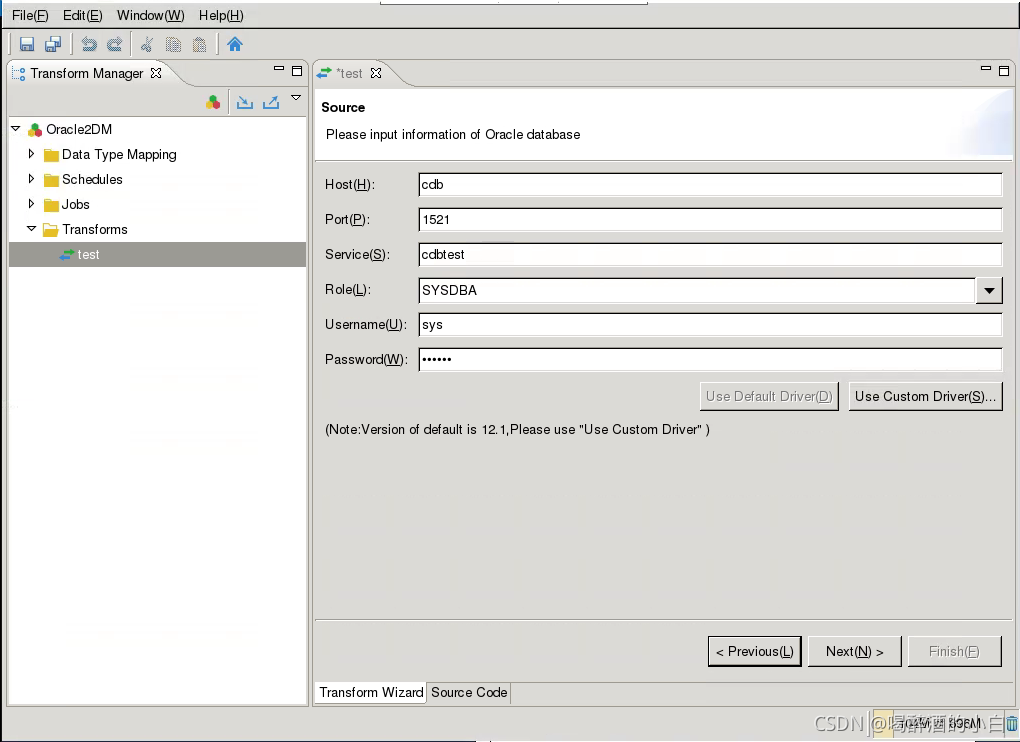Screen dimensions: 1020x742
Task: Click the Redo toolbar icon
Action: [114, 44]
